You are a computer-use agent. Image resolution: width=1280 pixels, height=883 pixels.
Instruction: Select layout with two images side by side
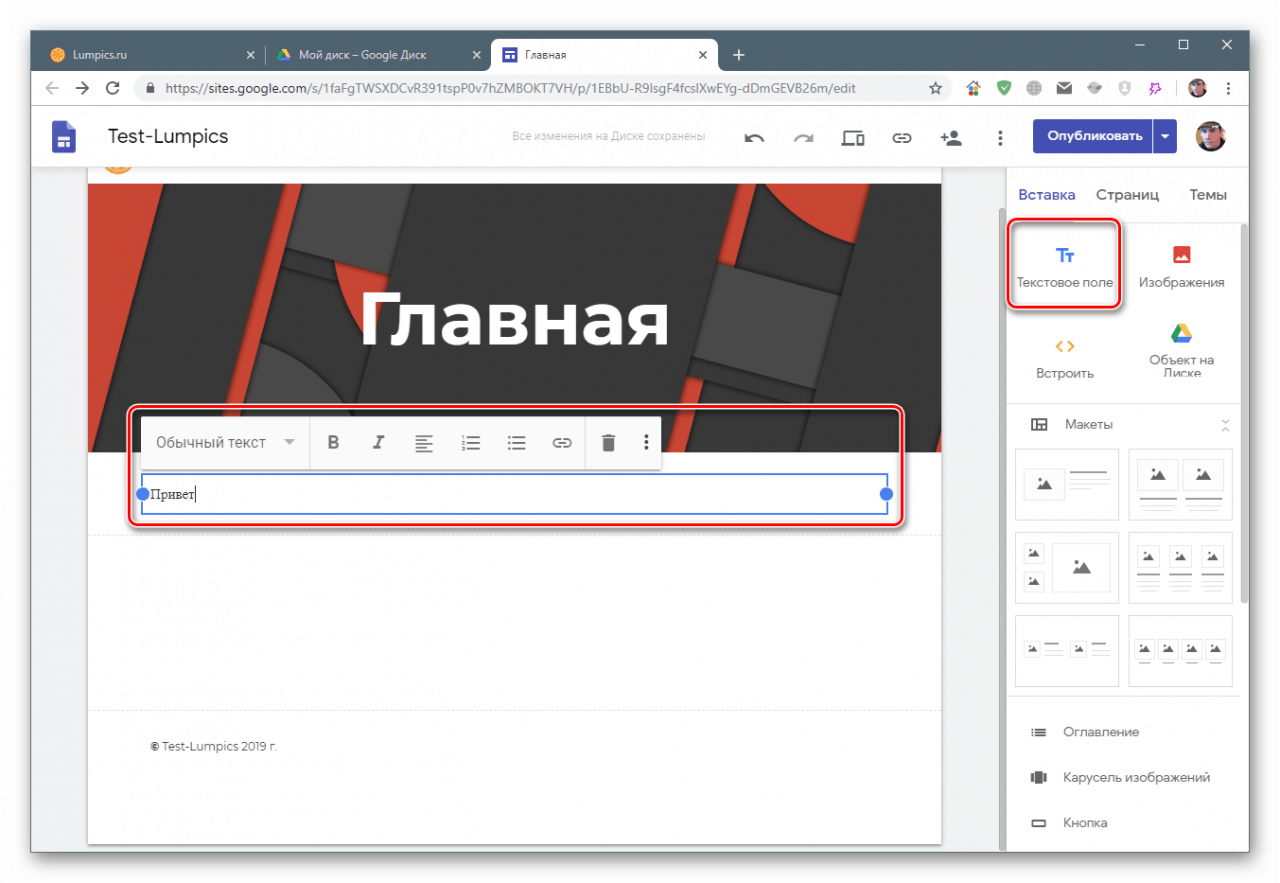(1181, 484)
